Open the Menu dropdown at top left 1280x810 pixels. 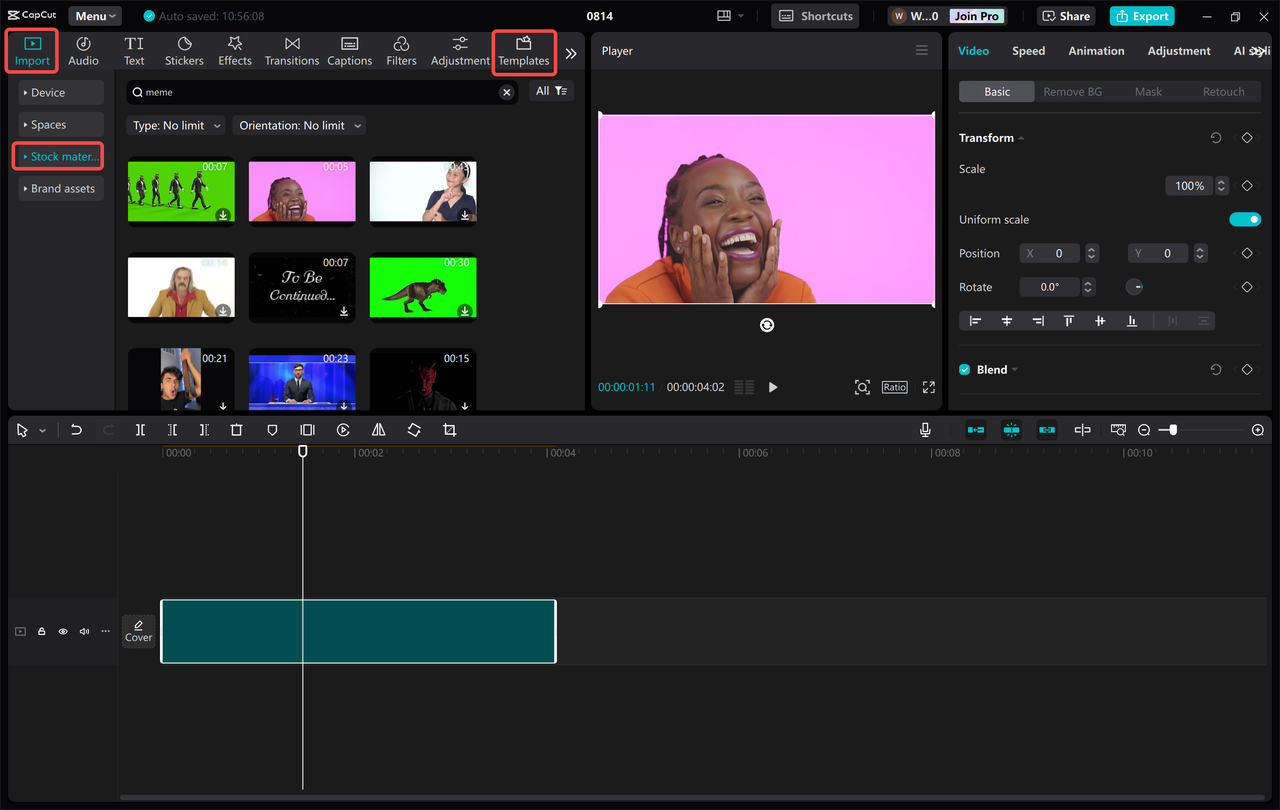tap(94, 15)
